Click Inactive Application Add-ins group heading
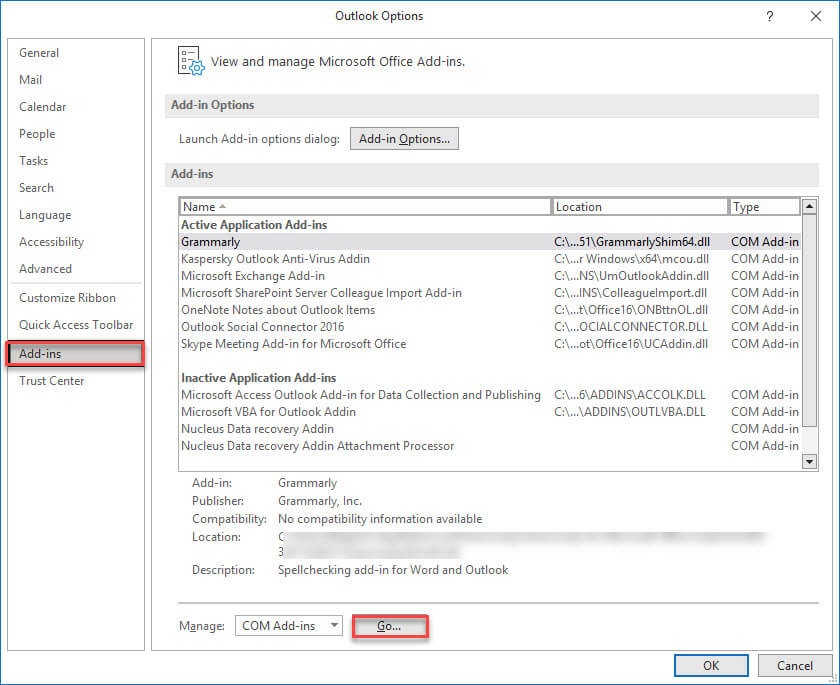 (x=259, y=378)
